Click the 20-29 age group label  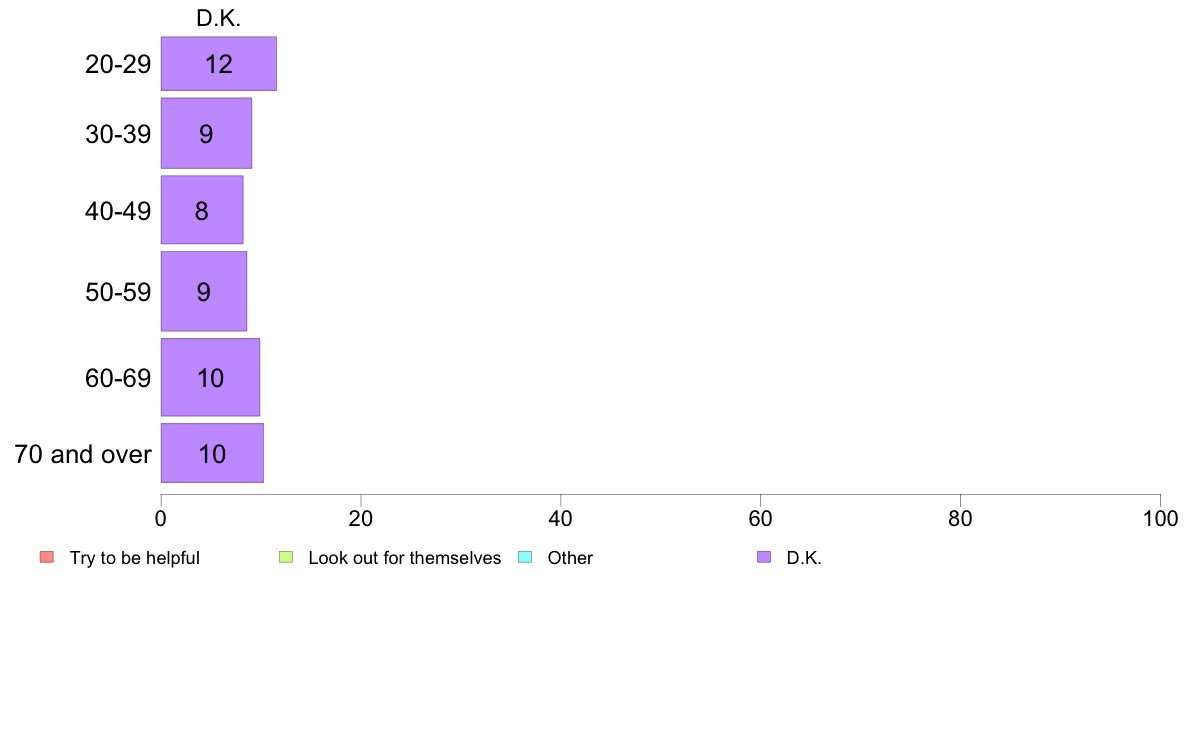(x=117, y=64)
